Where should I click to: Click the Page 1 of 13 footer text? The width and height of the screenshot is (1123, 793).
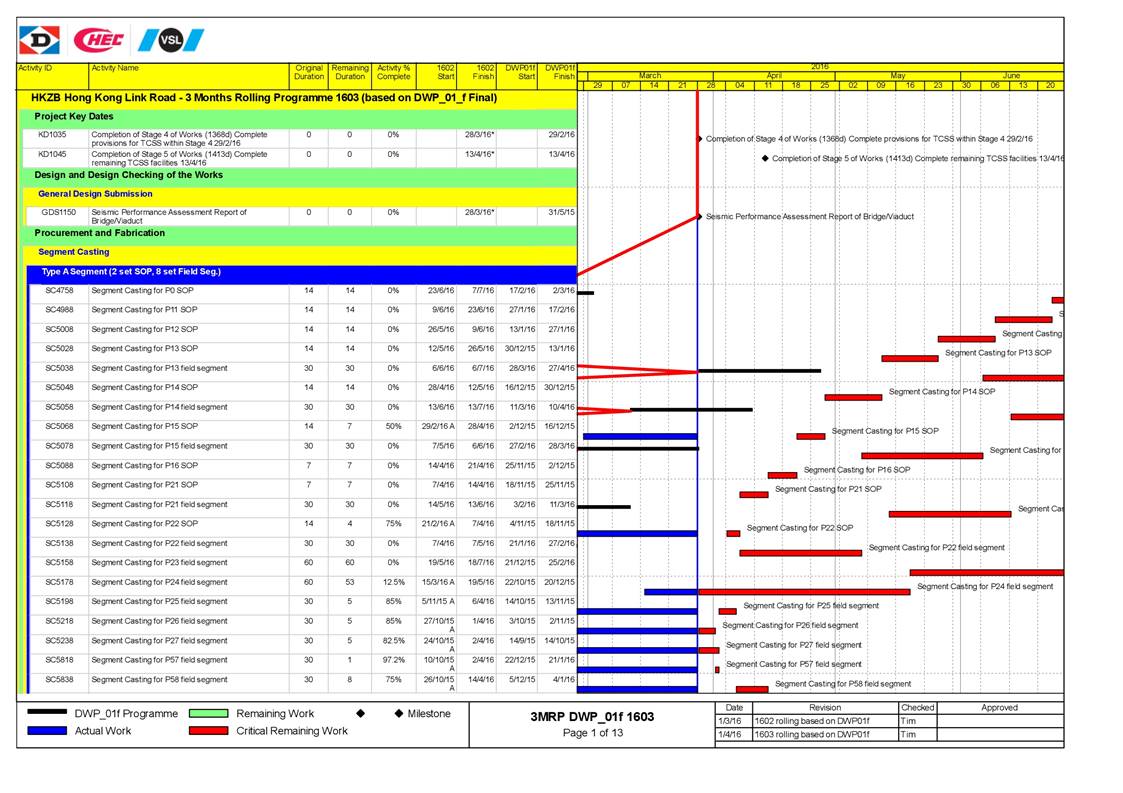[x=592, y=733]
